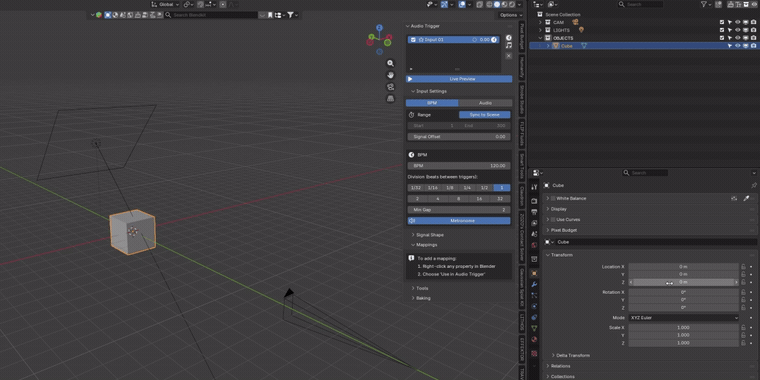This screenshot has width=760, height=380.
Task: Toggle the Metronome button
Action: coord(459,221)
